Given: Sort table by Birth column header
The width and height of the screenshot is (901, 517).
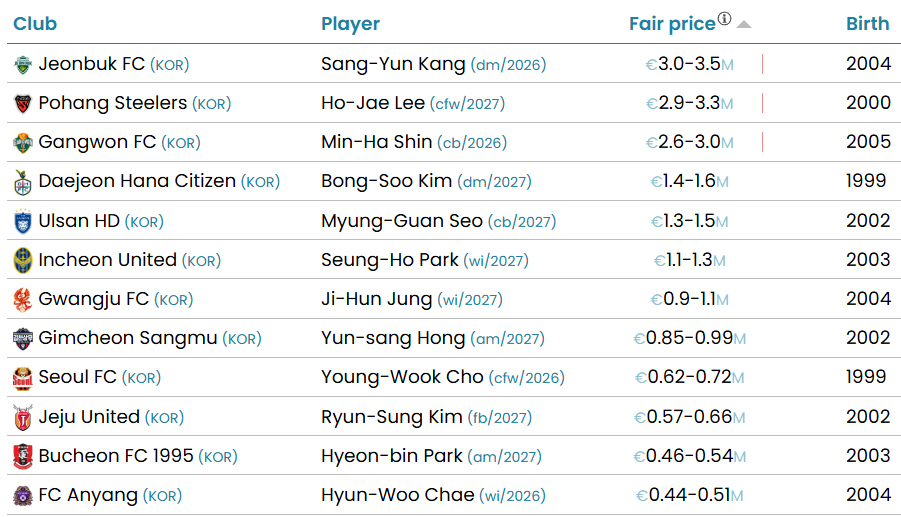Looking at the screenshot, I should (x=867, y=24).
